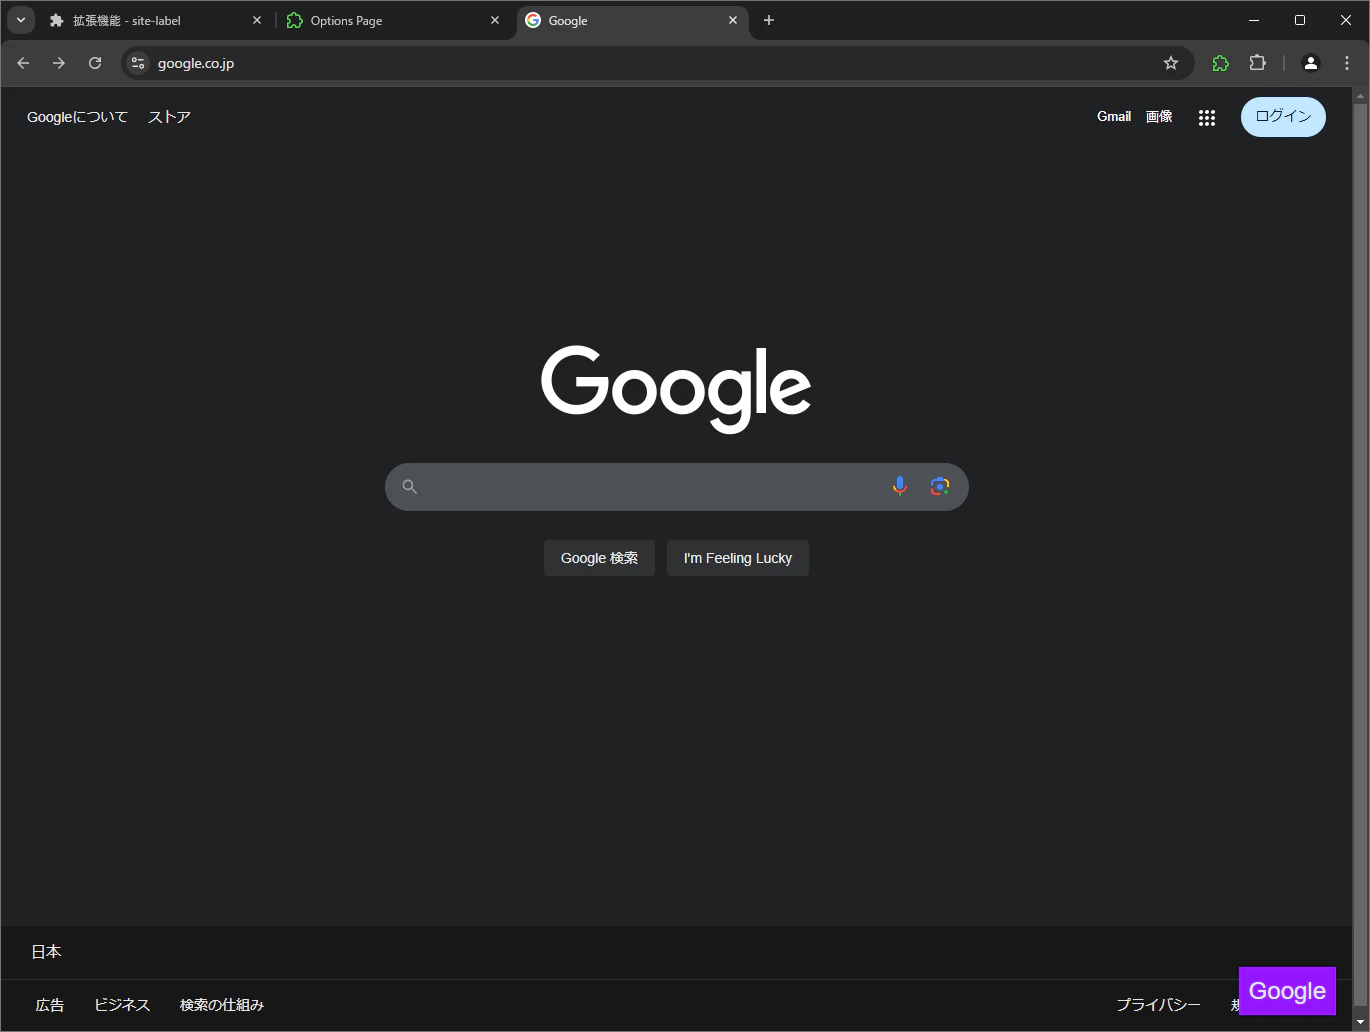Open the Extensions puzzle menu
Viewport: 1370px width, 1032px height.
pos(1258,63)
